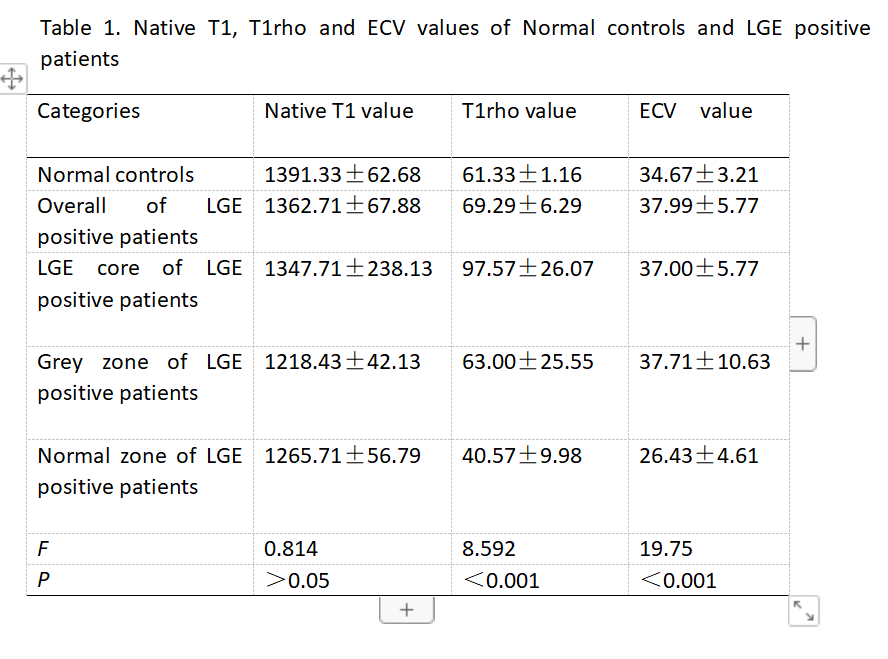This screenshot has width=888, height=659.
Task: Click the cell containing 1391.33±62.68
Action: [342, 175]
